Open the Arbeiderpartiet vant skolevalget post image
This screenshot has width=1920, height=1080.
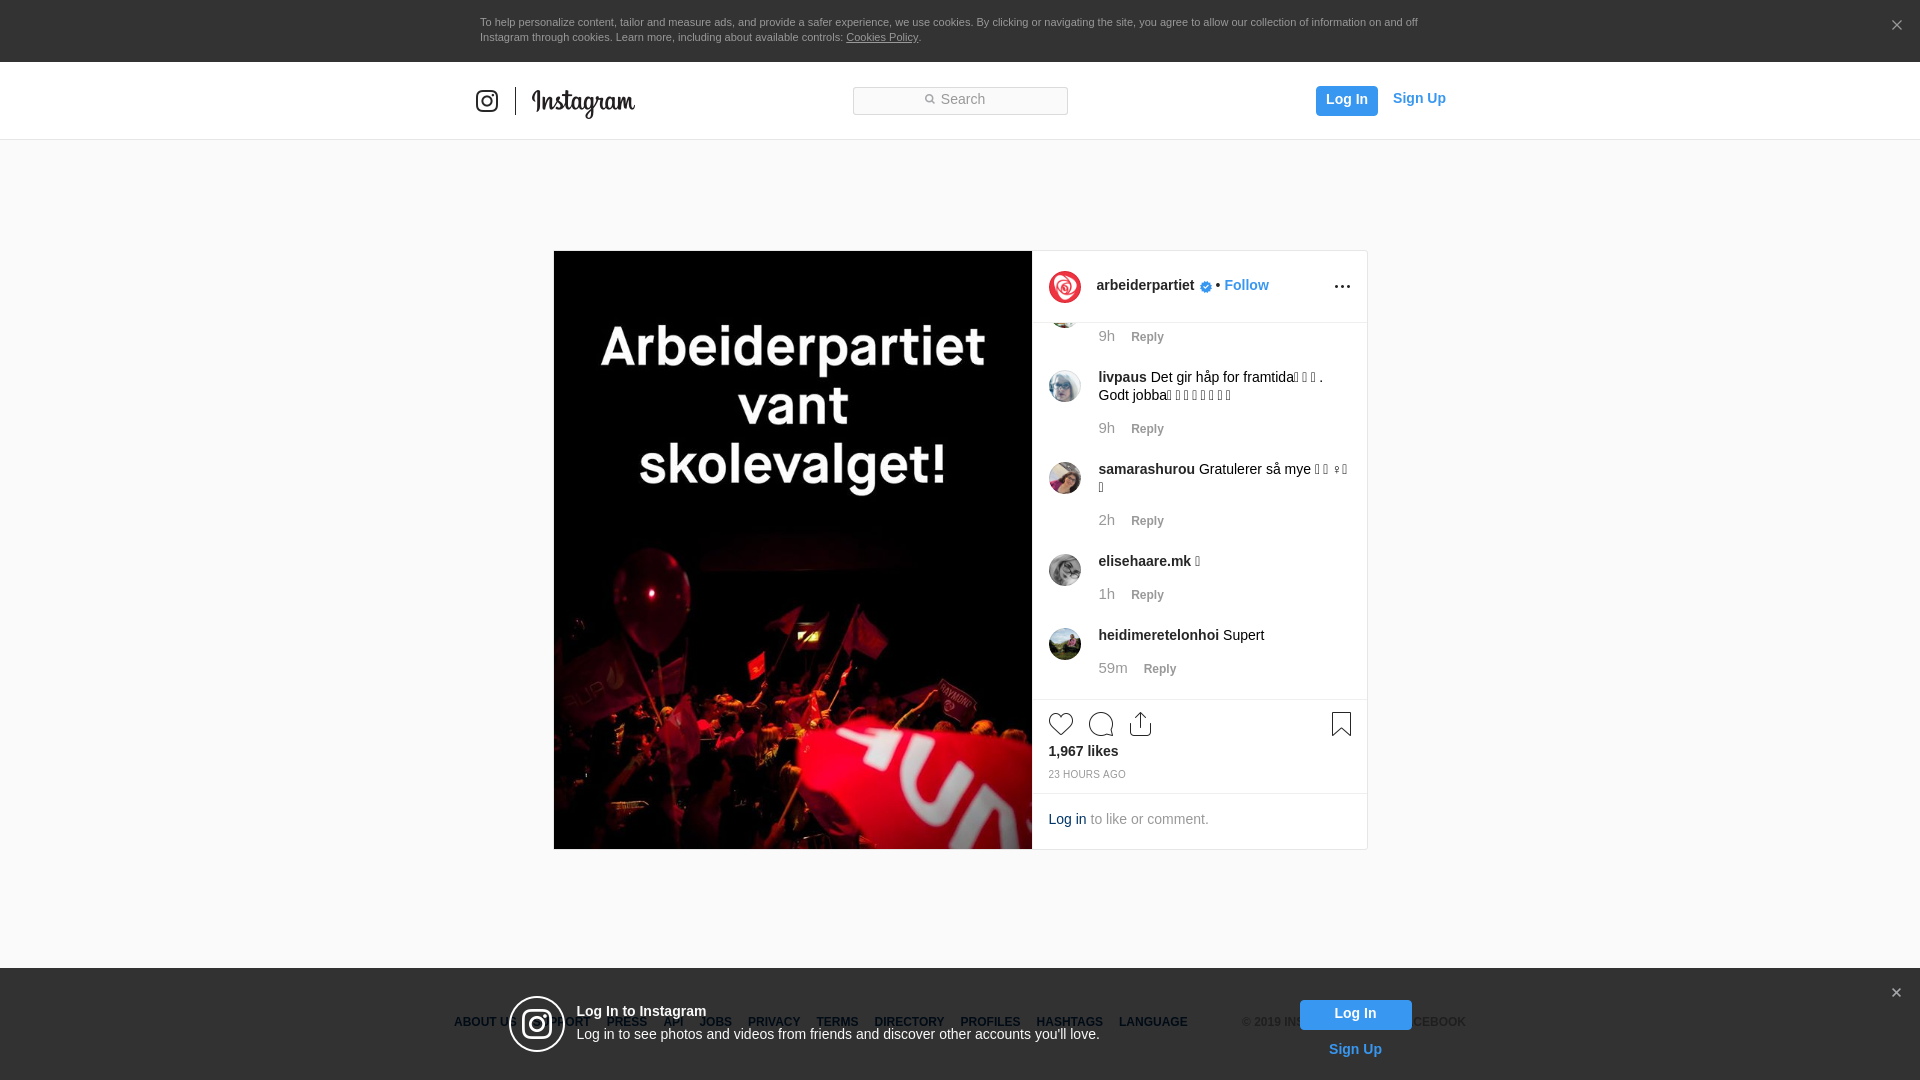pos(793,550)
